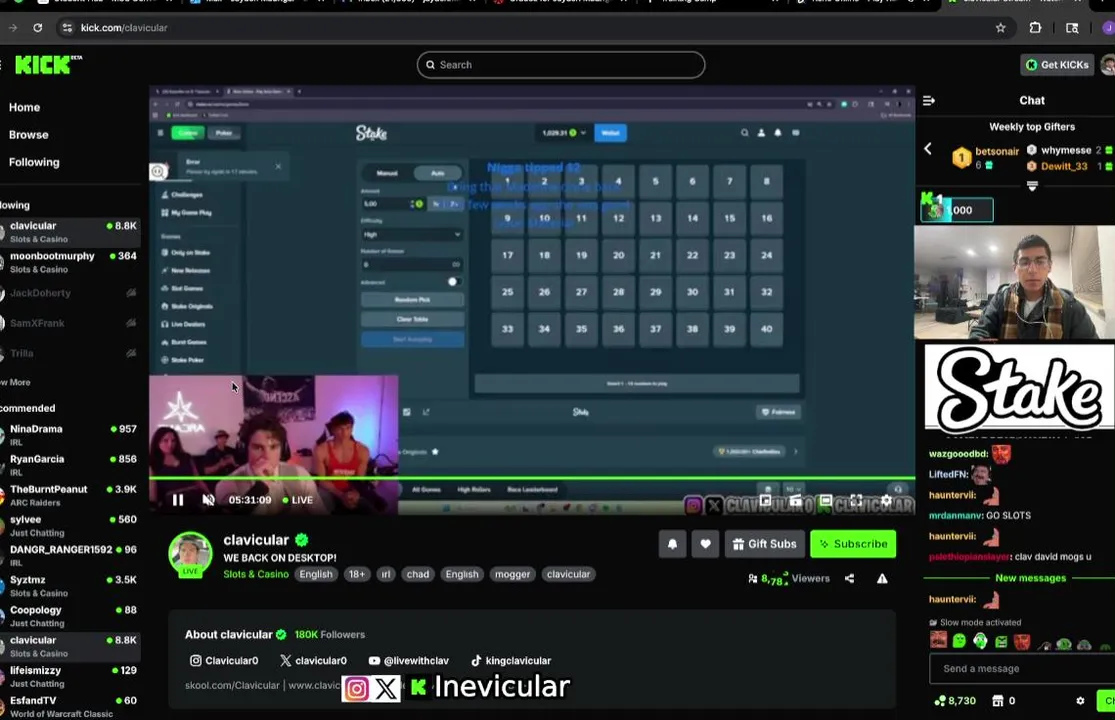Switch the player to theater mode
The width and height of the screenshot is (1115, 720).
click(x=826, y=500)
